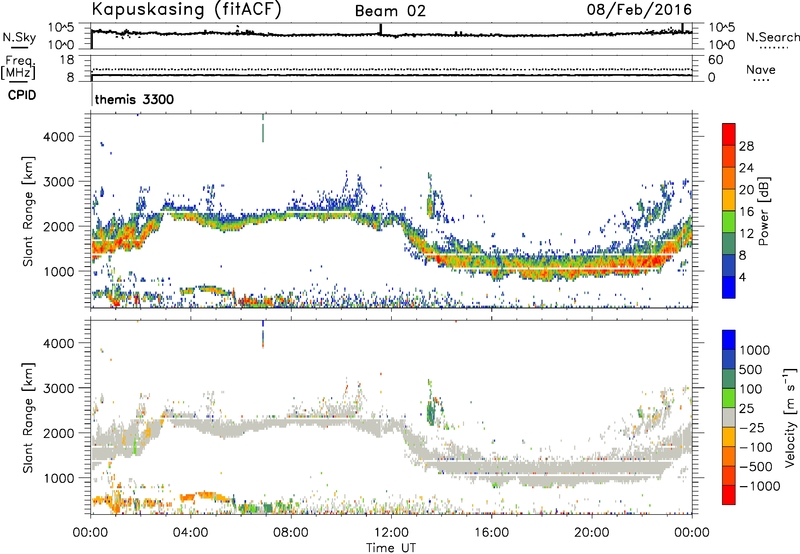This screenshot has width=800, height=554.
Task: Click the '18' frequency axis tick
Action: click(67, 60)
